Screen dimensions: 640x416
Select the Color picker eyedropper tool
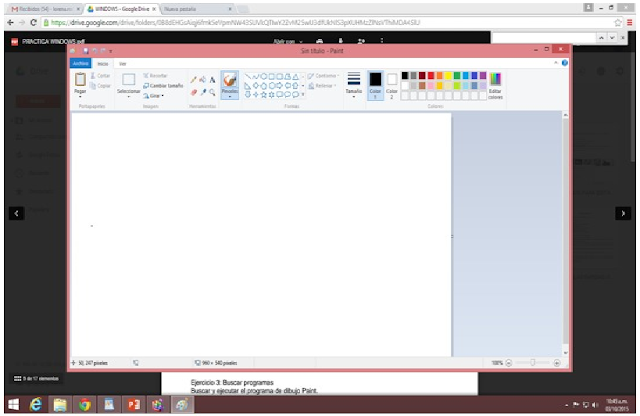(203, 92)
